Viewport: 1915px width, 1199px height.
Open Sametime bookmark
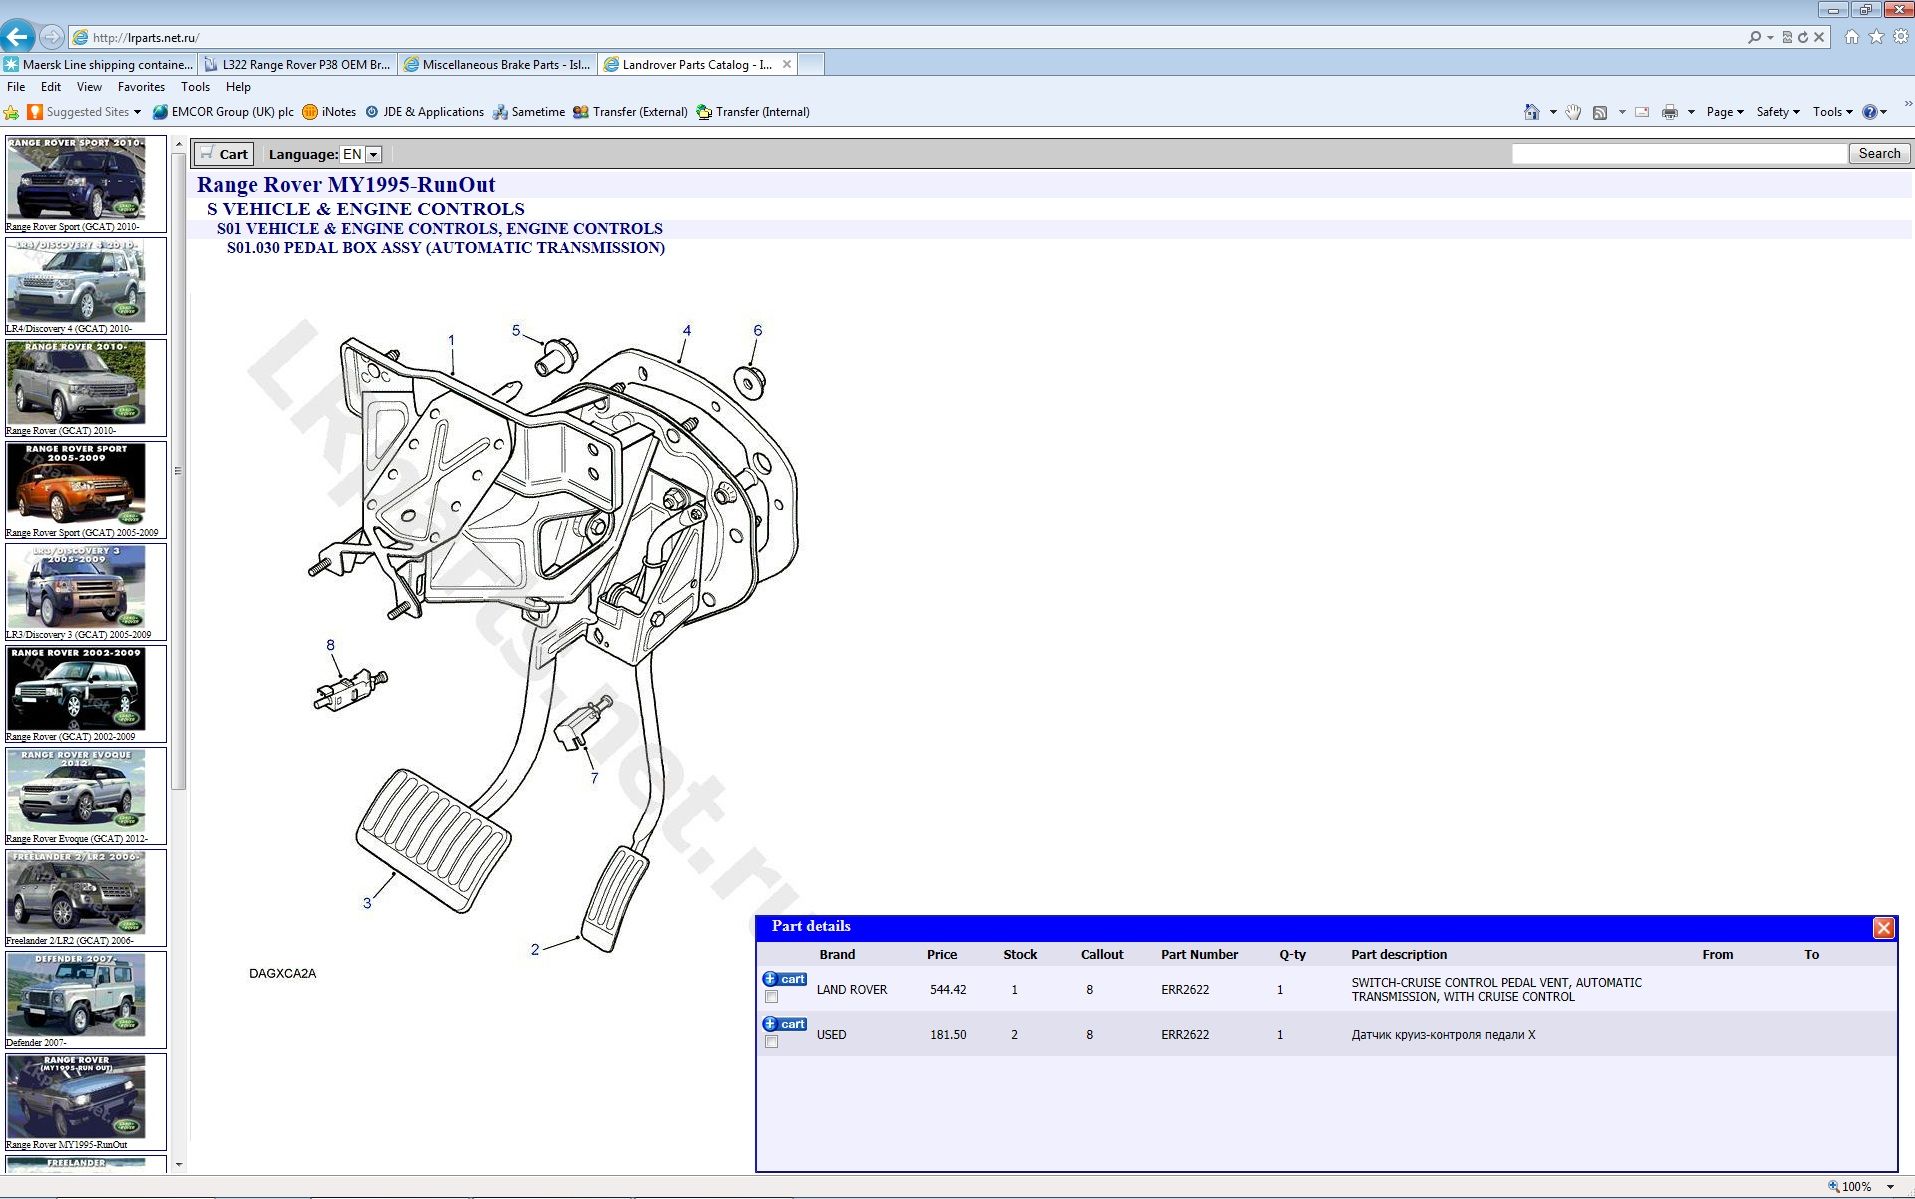529,112
